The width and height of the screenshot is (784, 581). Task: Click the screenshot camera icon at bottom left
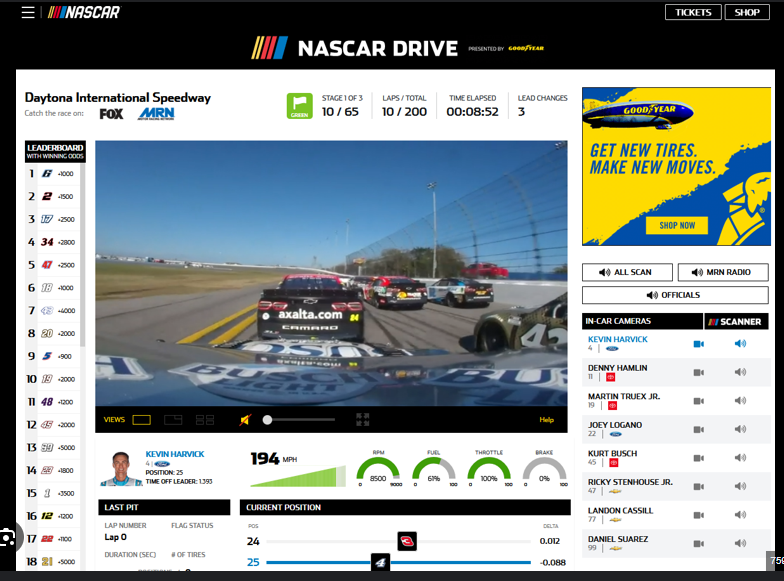pyautogui.click(x=8, y=538)
